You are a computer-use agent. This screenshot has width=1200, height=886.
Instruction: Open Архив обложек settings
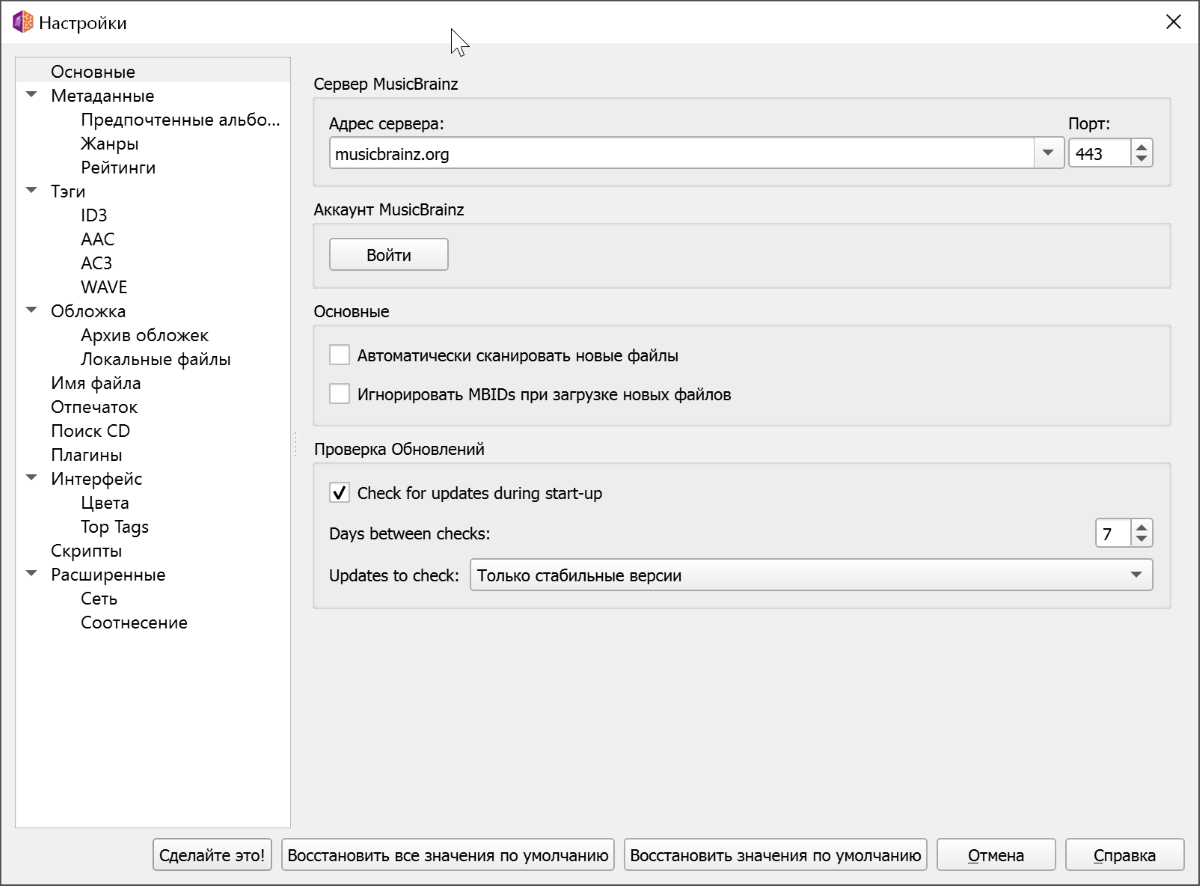click(x=145, y=336)
